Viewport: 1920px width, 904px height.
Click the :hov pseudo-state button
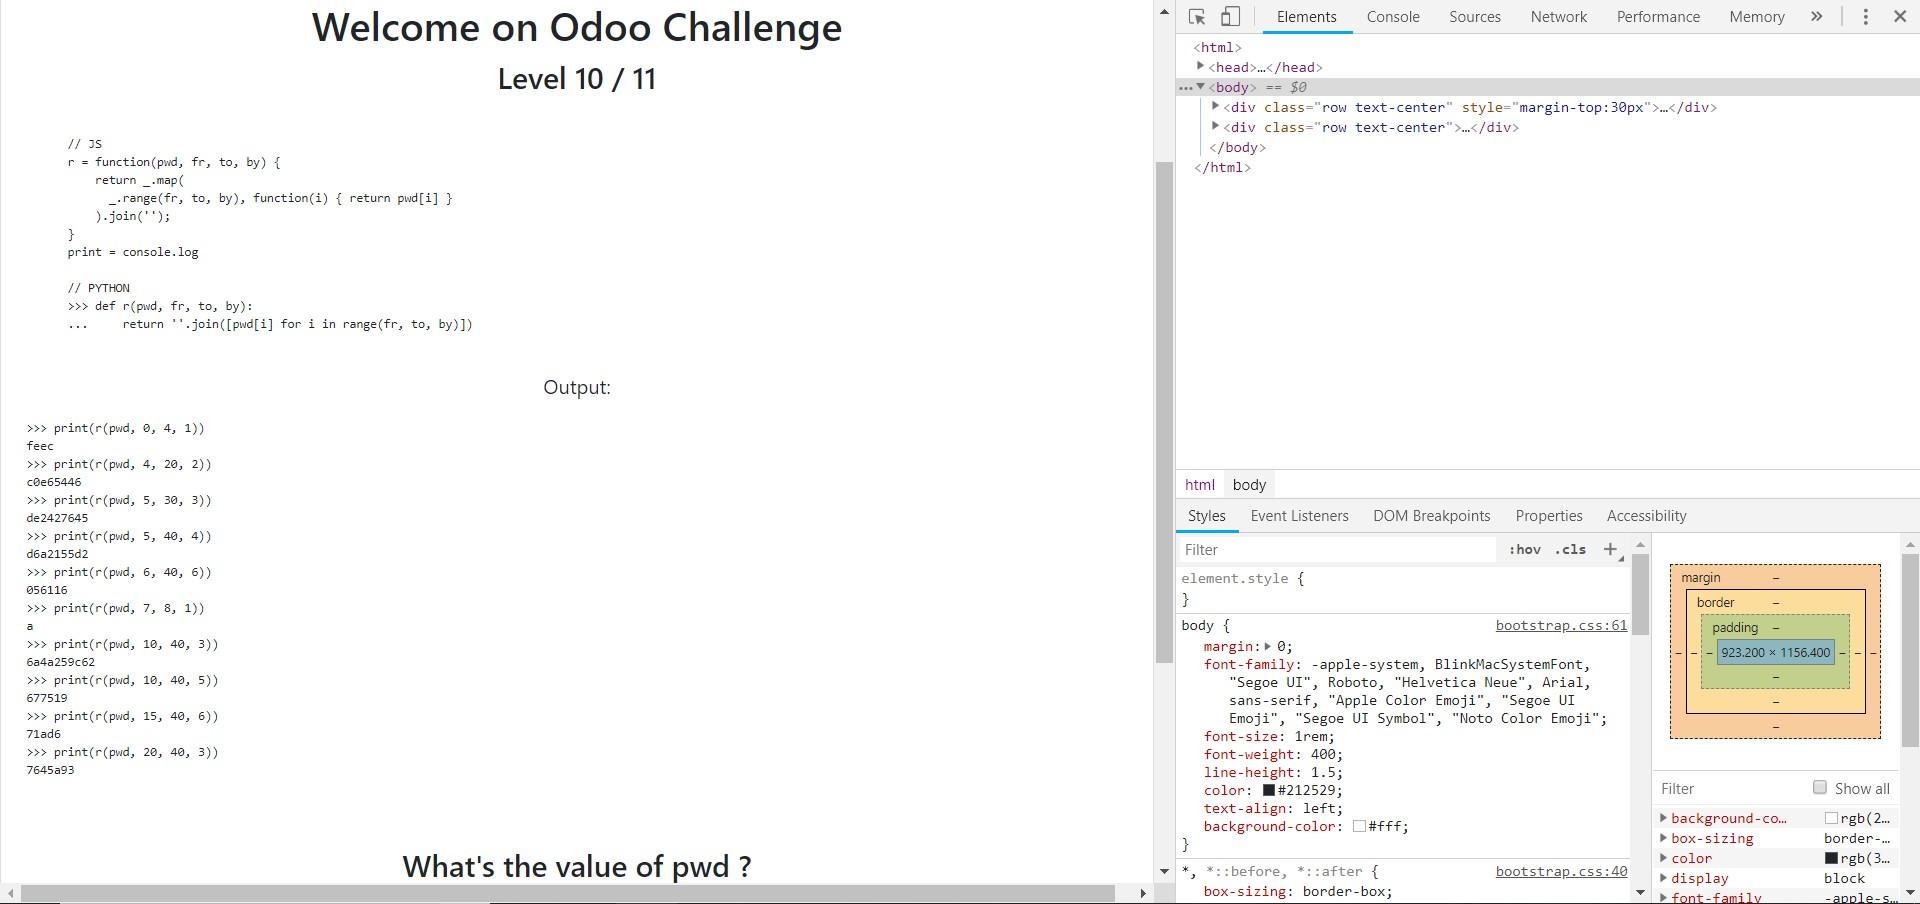pos(1525,549)
